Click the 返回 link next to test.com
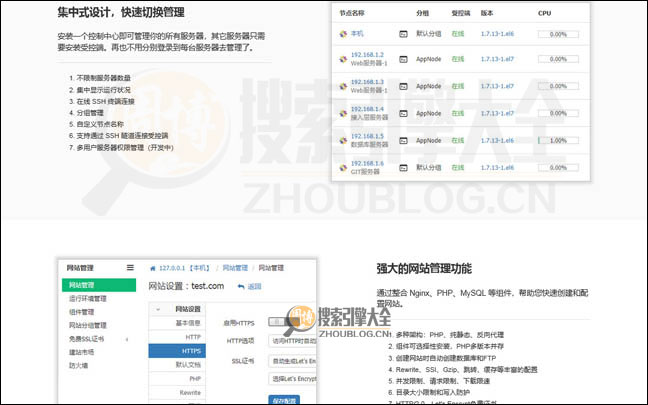 point(254,286)
